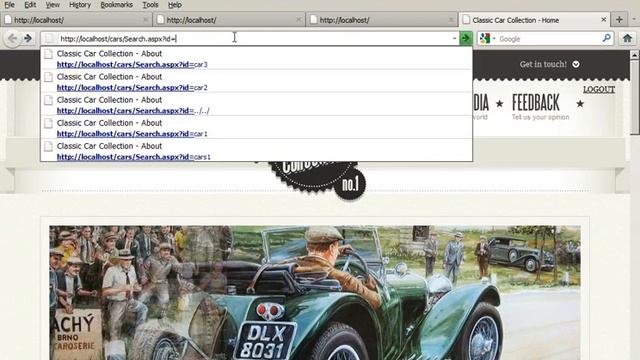
Task: Click the page vertical scrollbar thumb
Action: [x=634, y=98]
